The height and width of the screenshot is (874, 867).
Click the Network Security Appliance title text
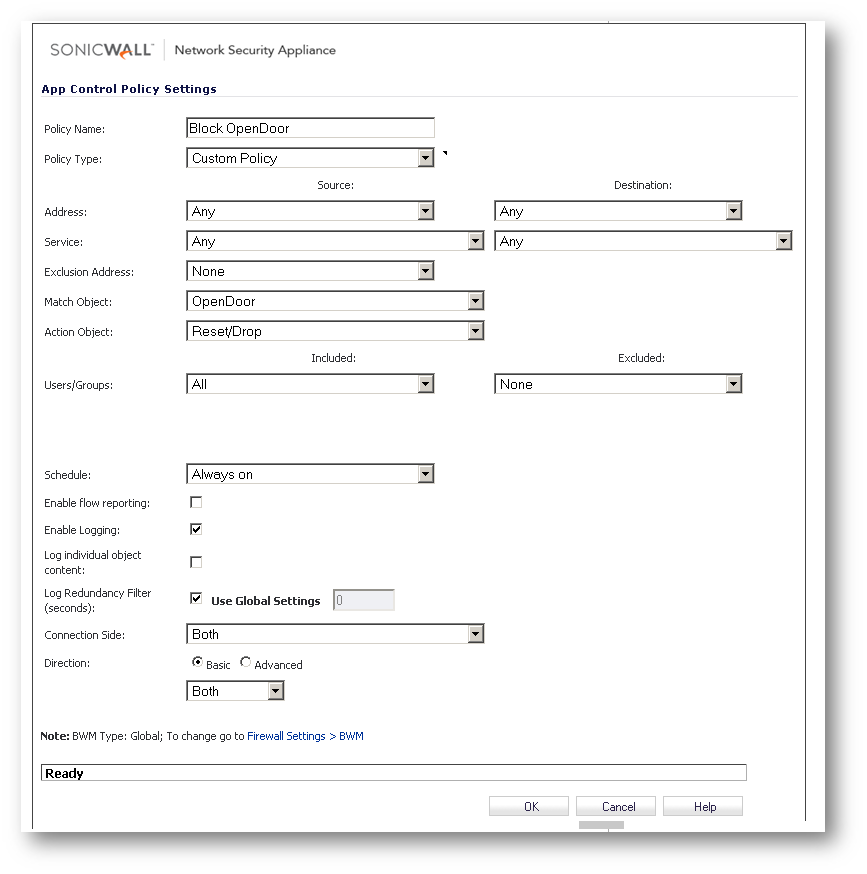pyautogui.click(x=255, y=50)
